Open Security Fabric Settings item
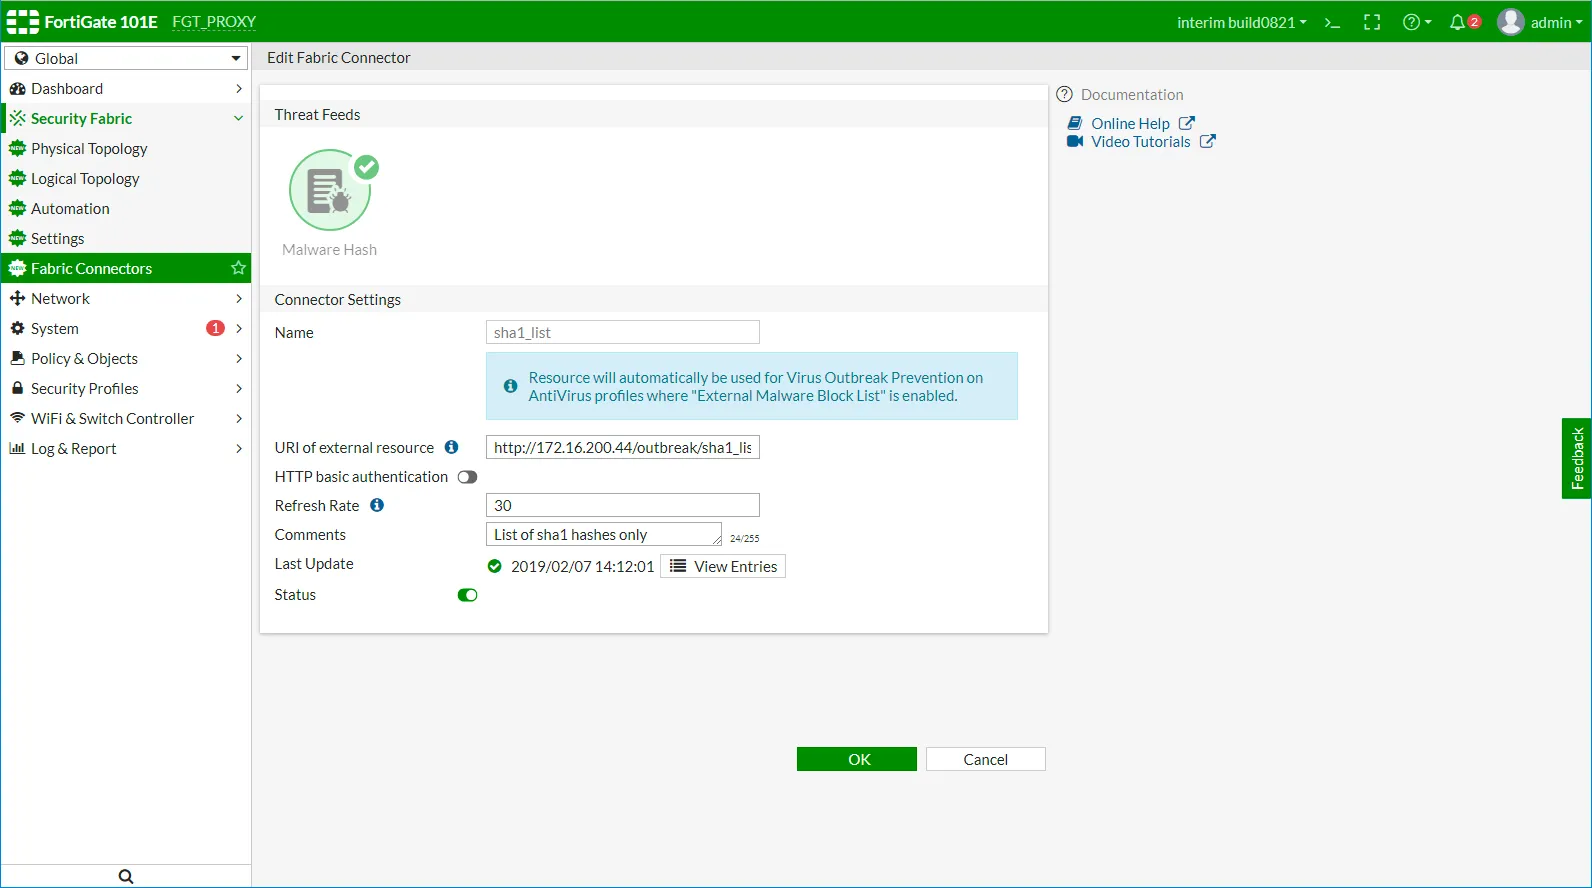Image resolution: width=1592 pixels, height=888 pixels. point(126,238)
